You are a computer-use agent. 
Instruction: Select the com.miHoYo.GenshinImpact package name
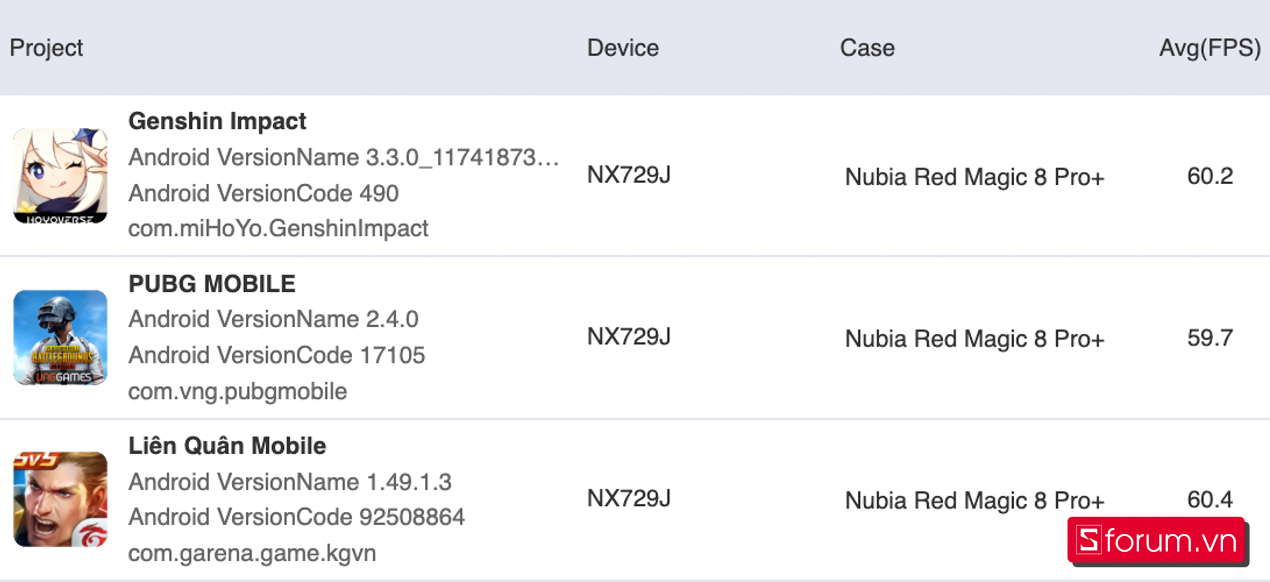click(279, 229)
